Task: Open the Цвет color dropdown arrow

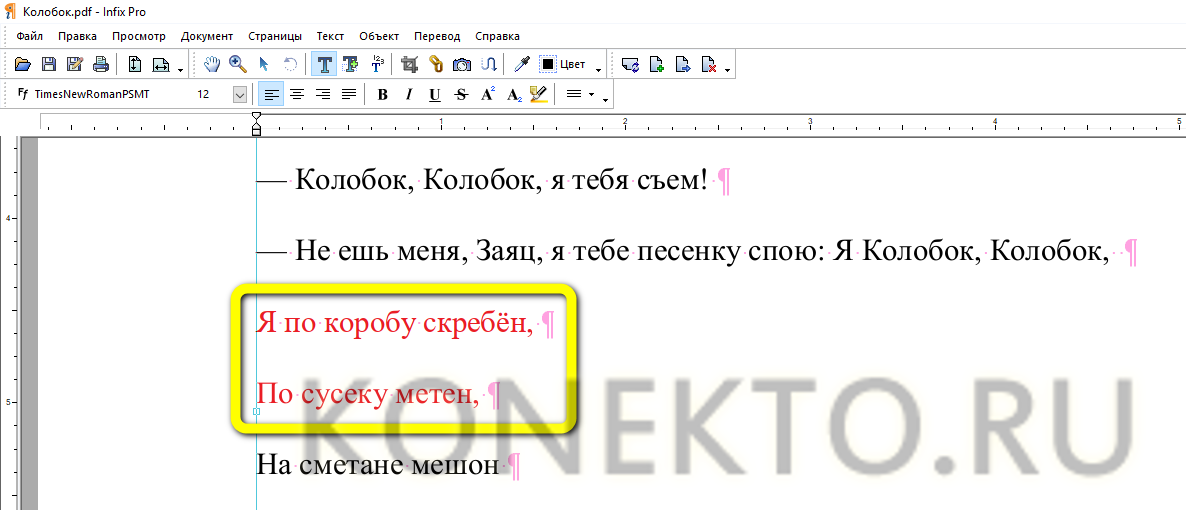Action: click(598, 67)
